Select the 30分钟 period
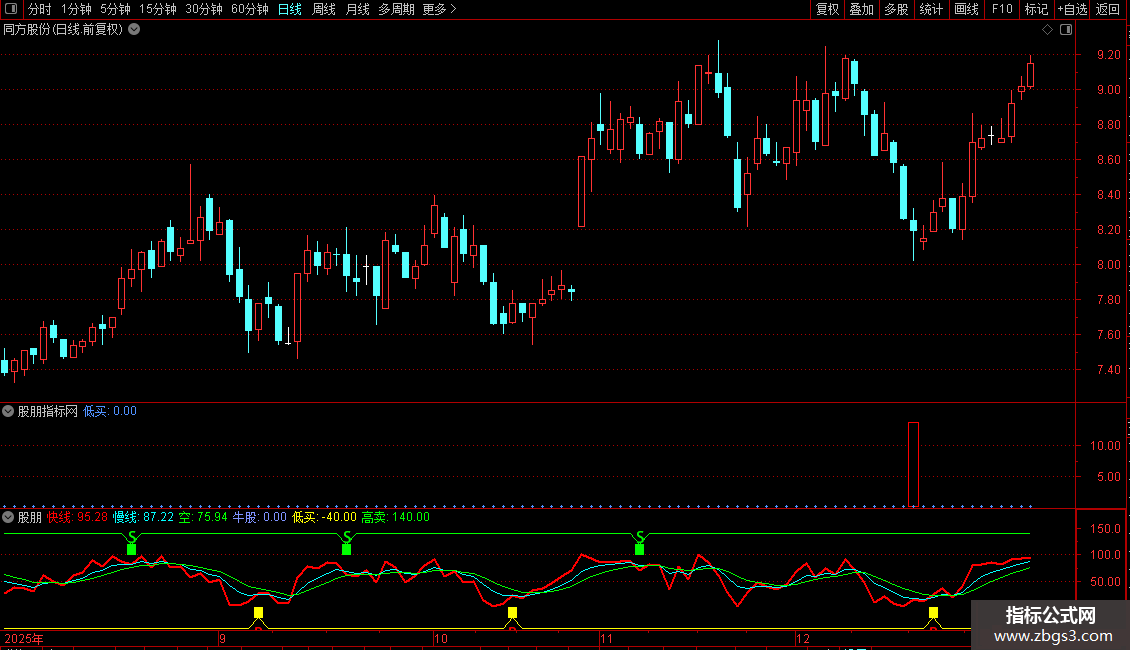This screenshot has height=650, width=1130. point(204,9)
